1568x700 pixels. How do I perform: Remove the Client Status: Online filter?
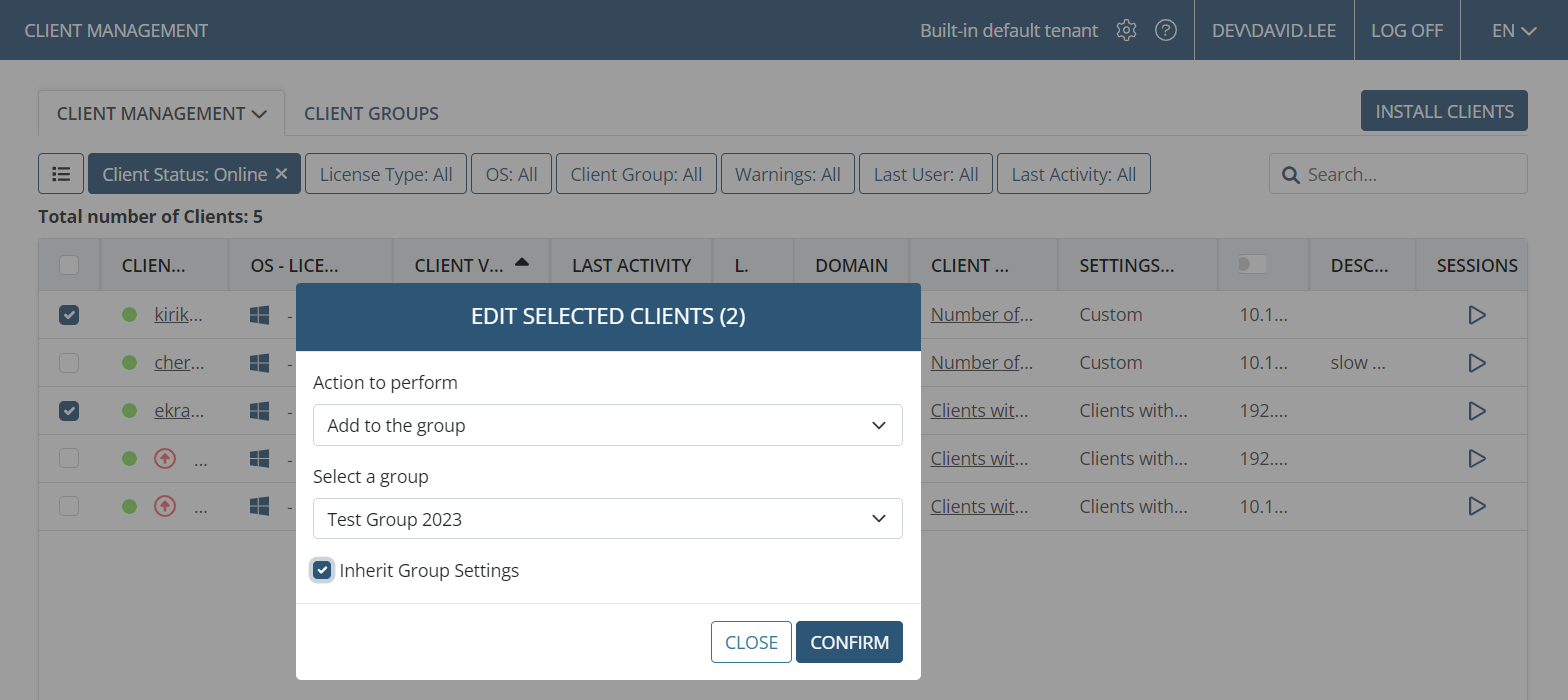281,174
